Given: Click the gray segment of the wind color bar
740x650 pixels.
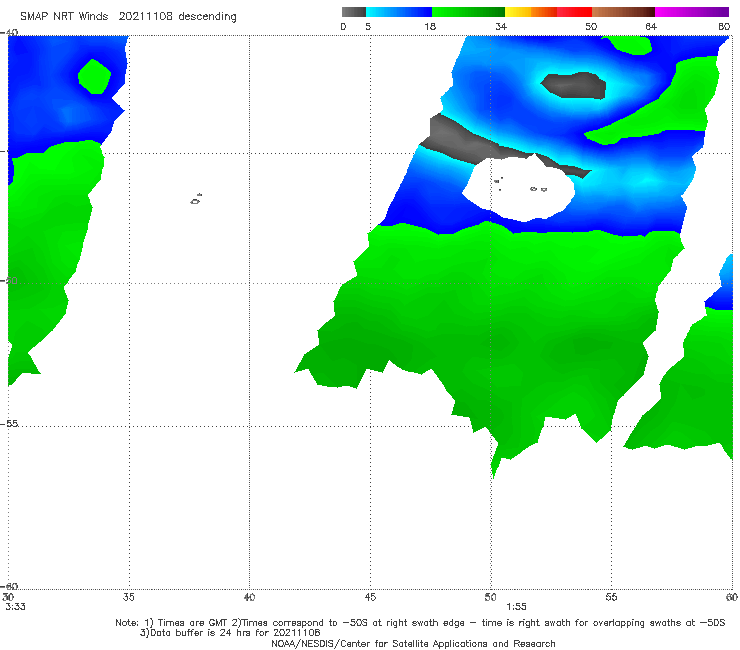Looking at the screenshot, I should [353, 12].
